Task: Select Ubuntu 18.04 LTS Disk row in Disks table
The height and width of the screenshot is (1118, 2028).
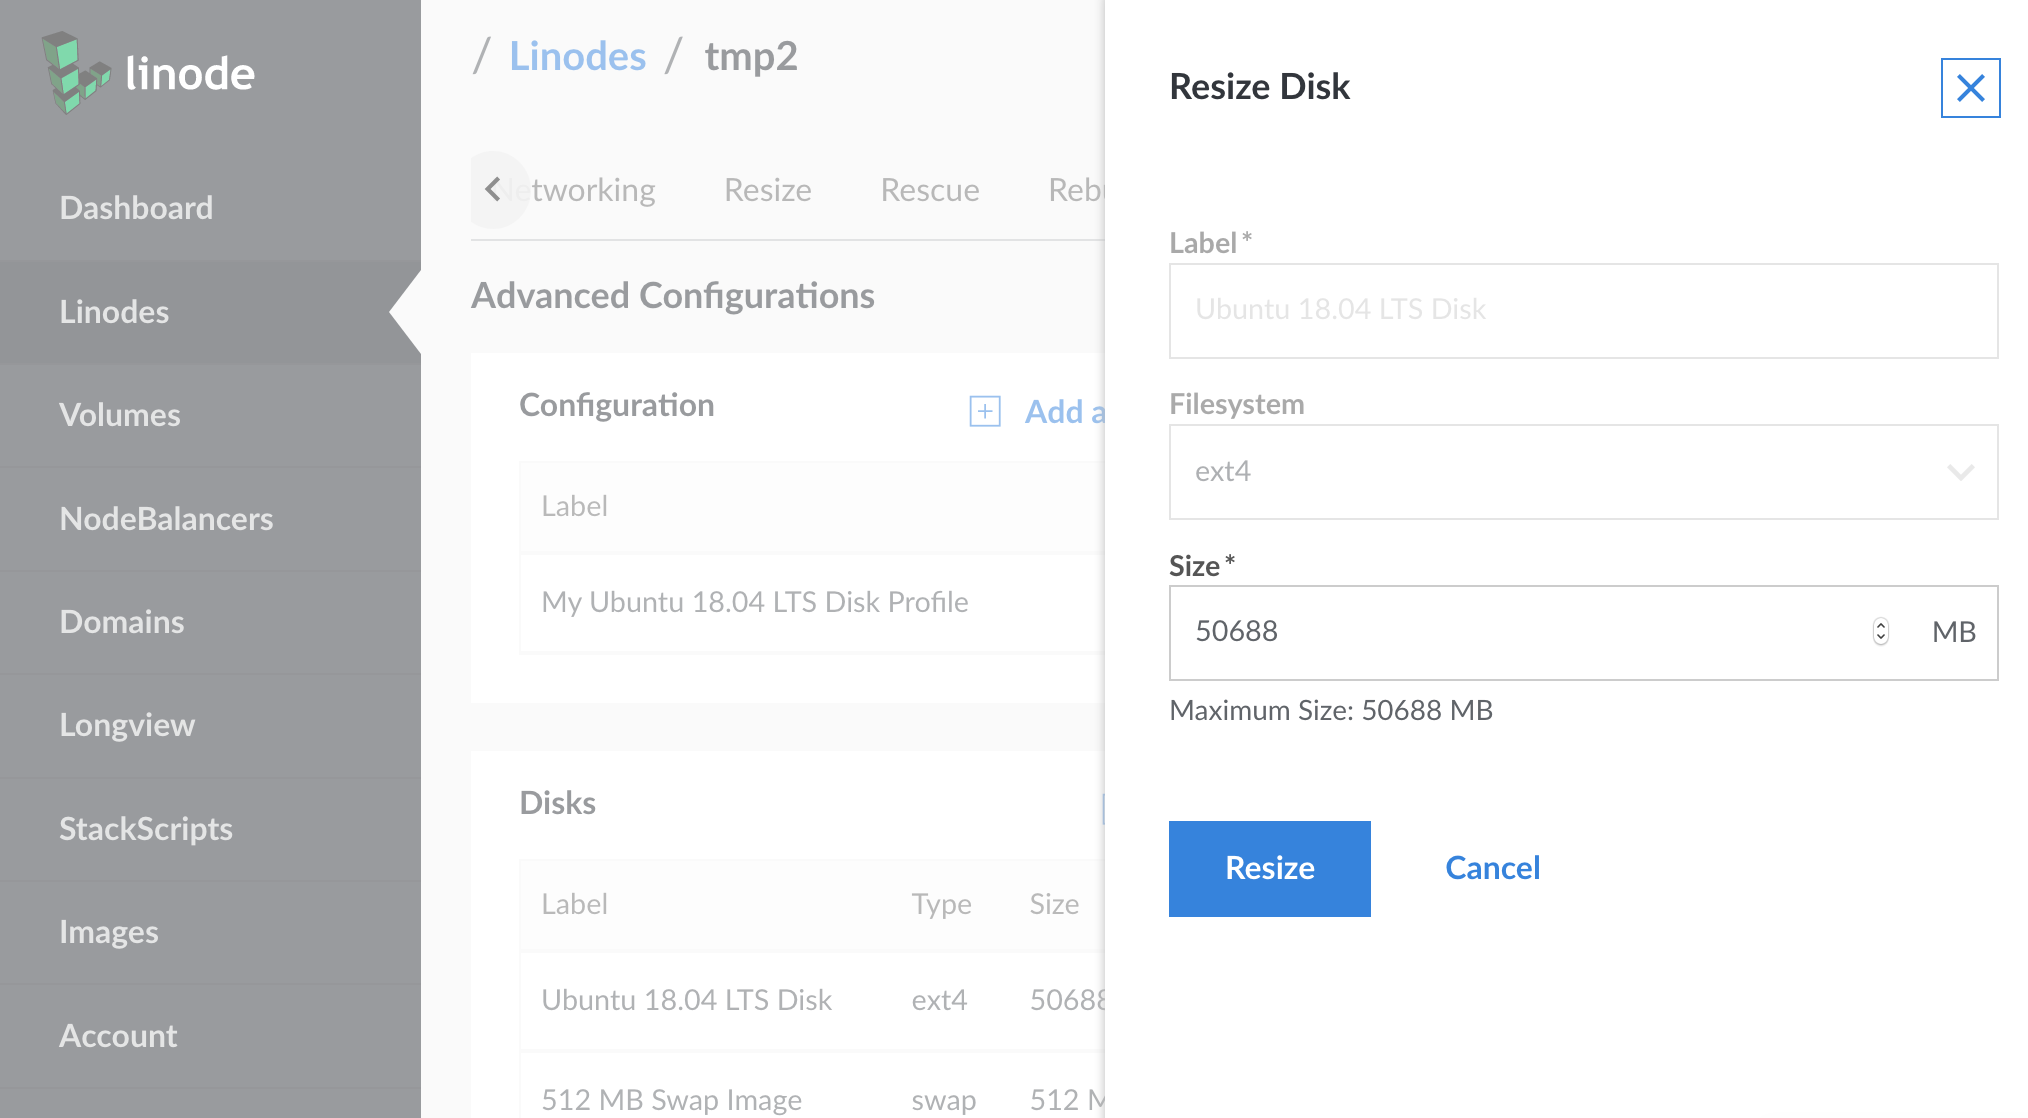Action: pos(812,1000)
